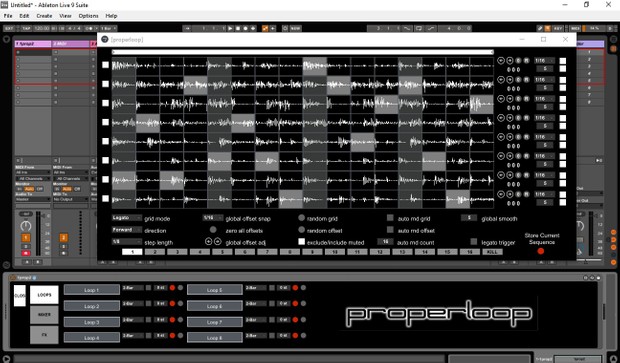Click the KILL button
This screenshot has width=620, height=363.
coord(492,252)
